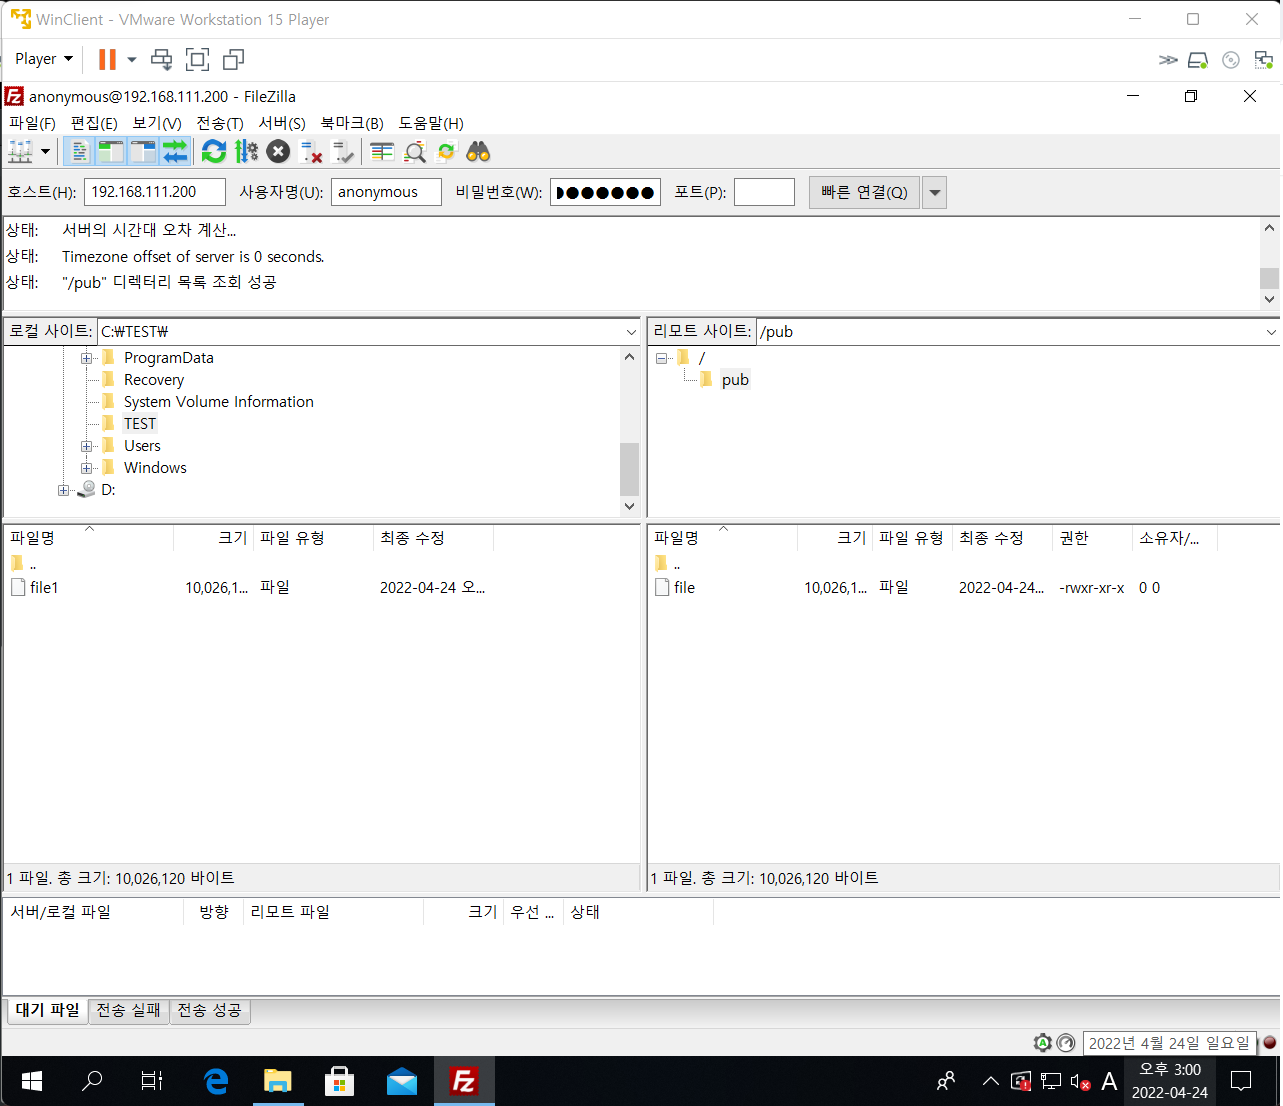
Task: Open the local site path dropdown
Action: (631, 332)
